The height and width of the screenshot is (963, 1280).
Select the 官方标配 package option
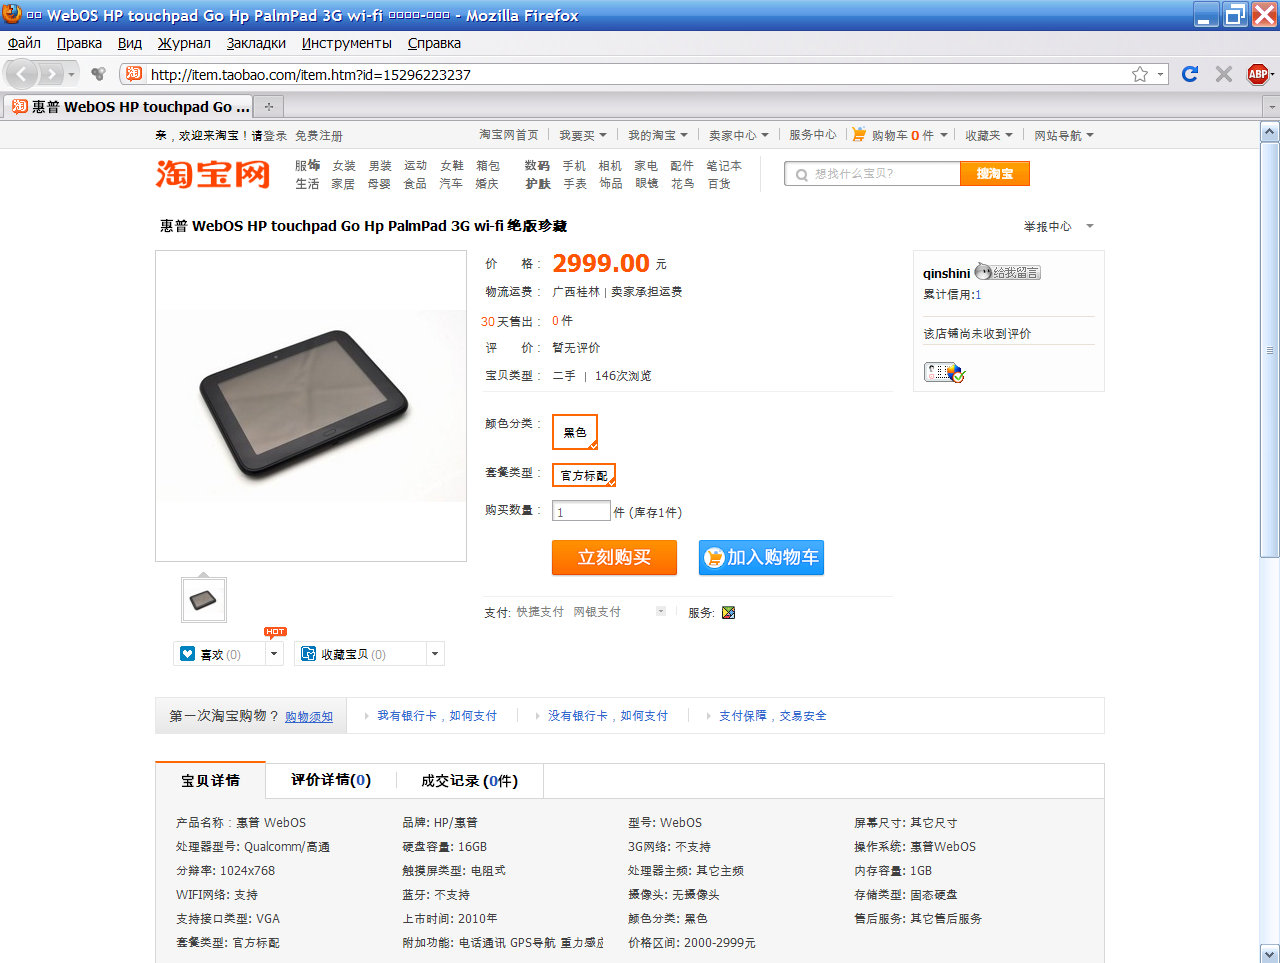pyautogui.click(x=583, y=475)
